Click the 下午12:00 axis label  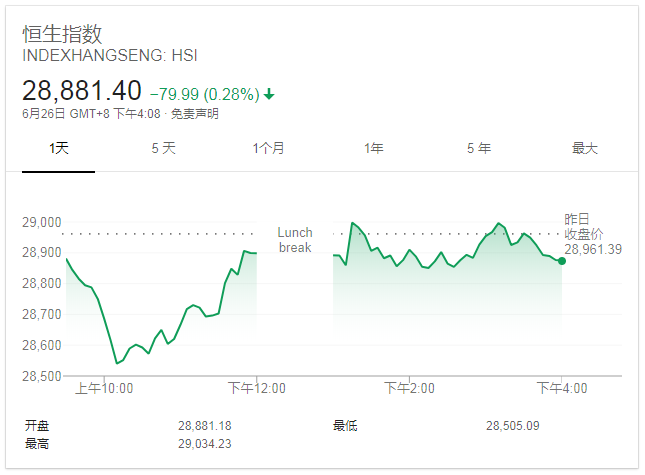click(257, 388)
